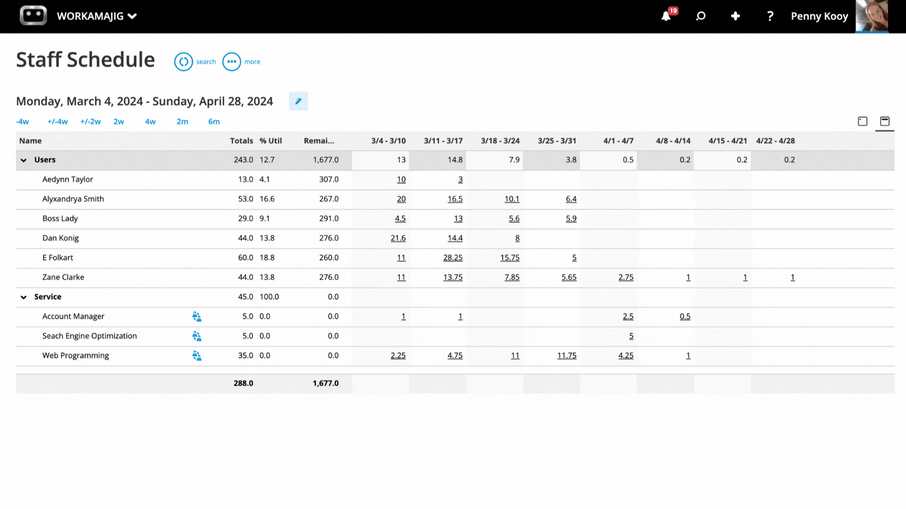Screen dimensions: 906x509
Task: Sort by Name column header
Action: (31, 140)
